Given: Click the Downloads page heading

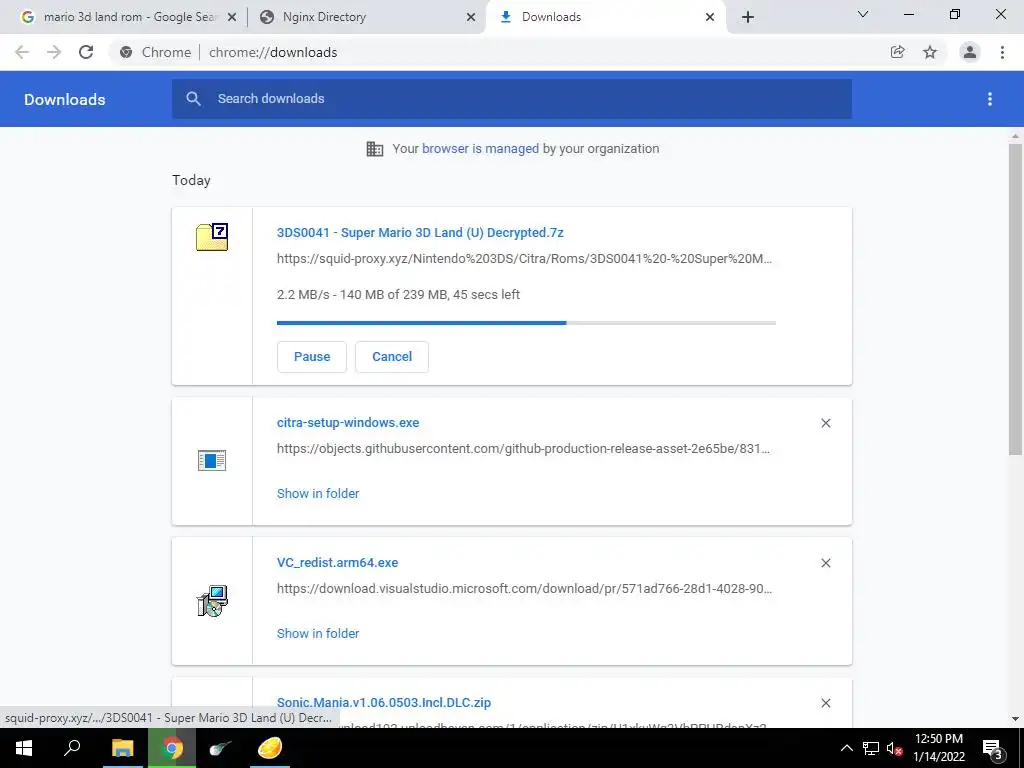Looking at the screenshot, I should pyautogui.click(x=65, y=99).
